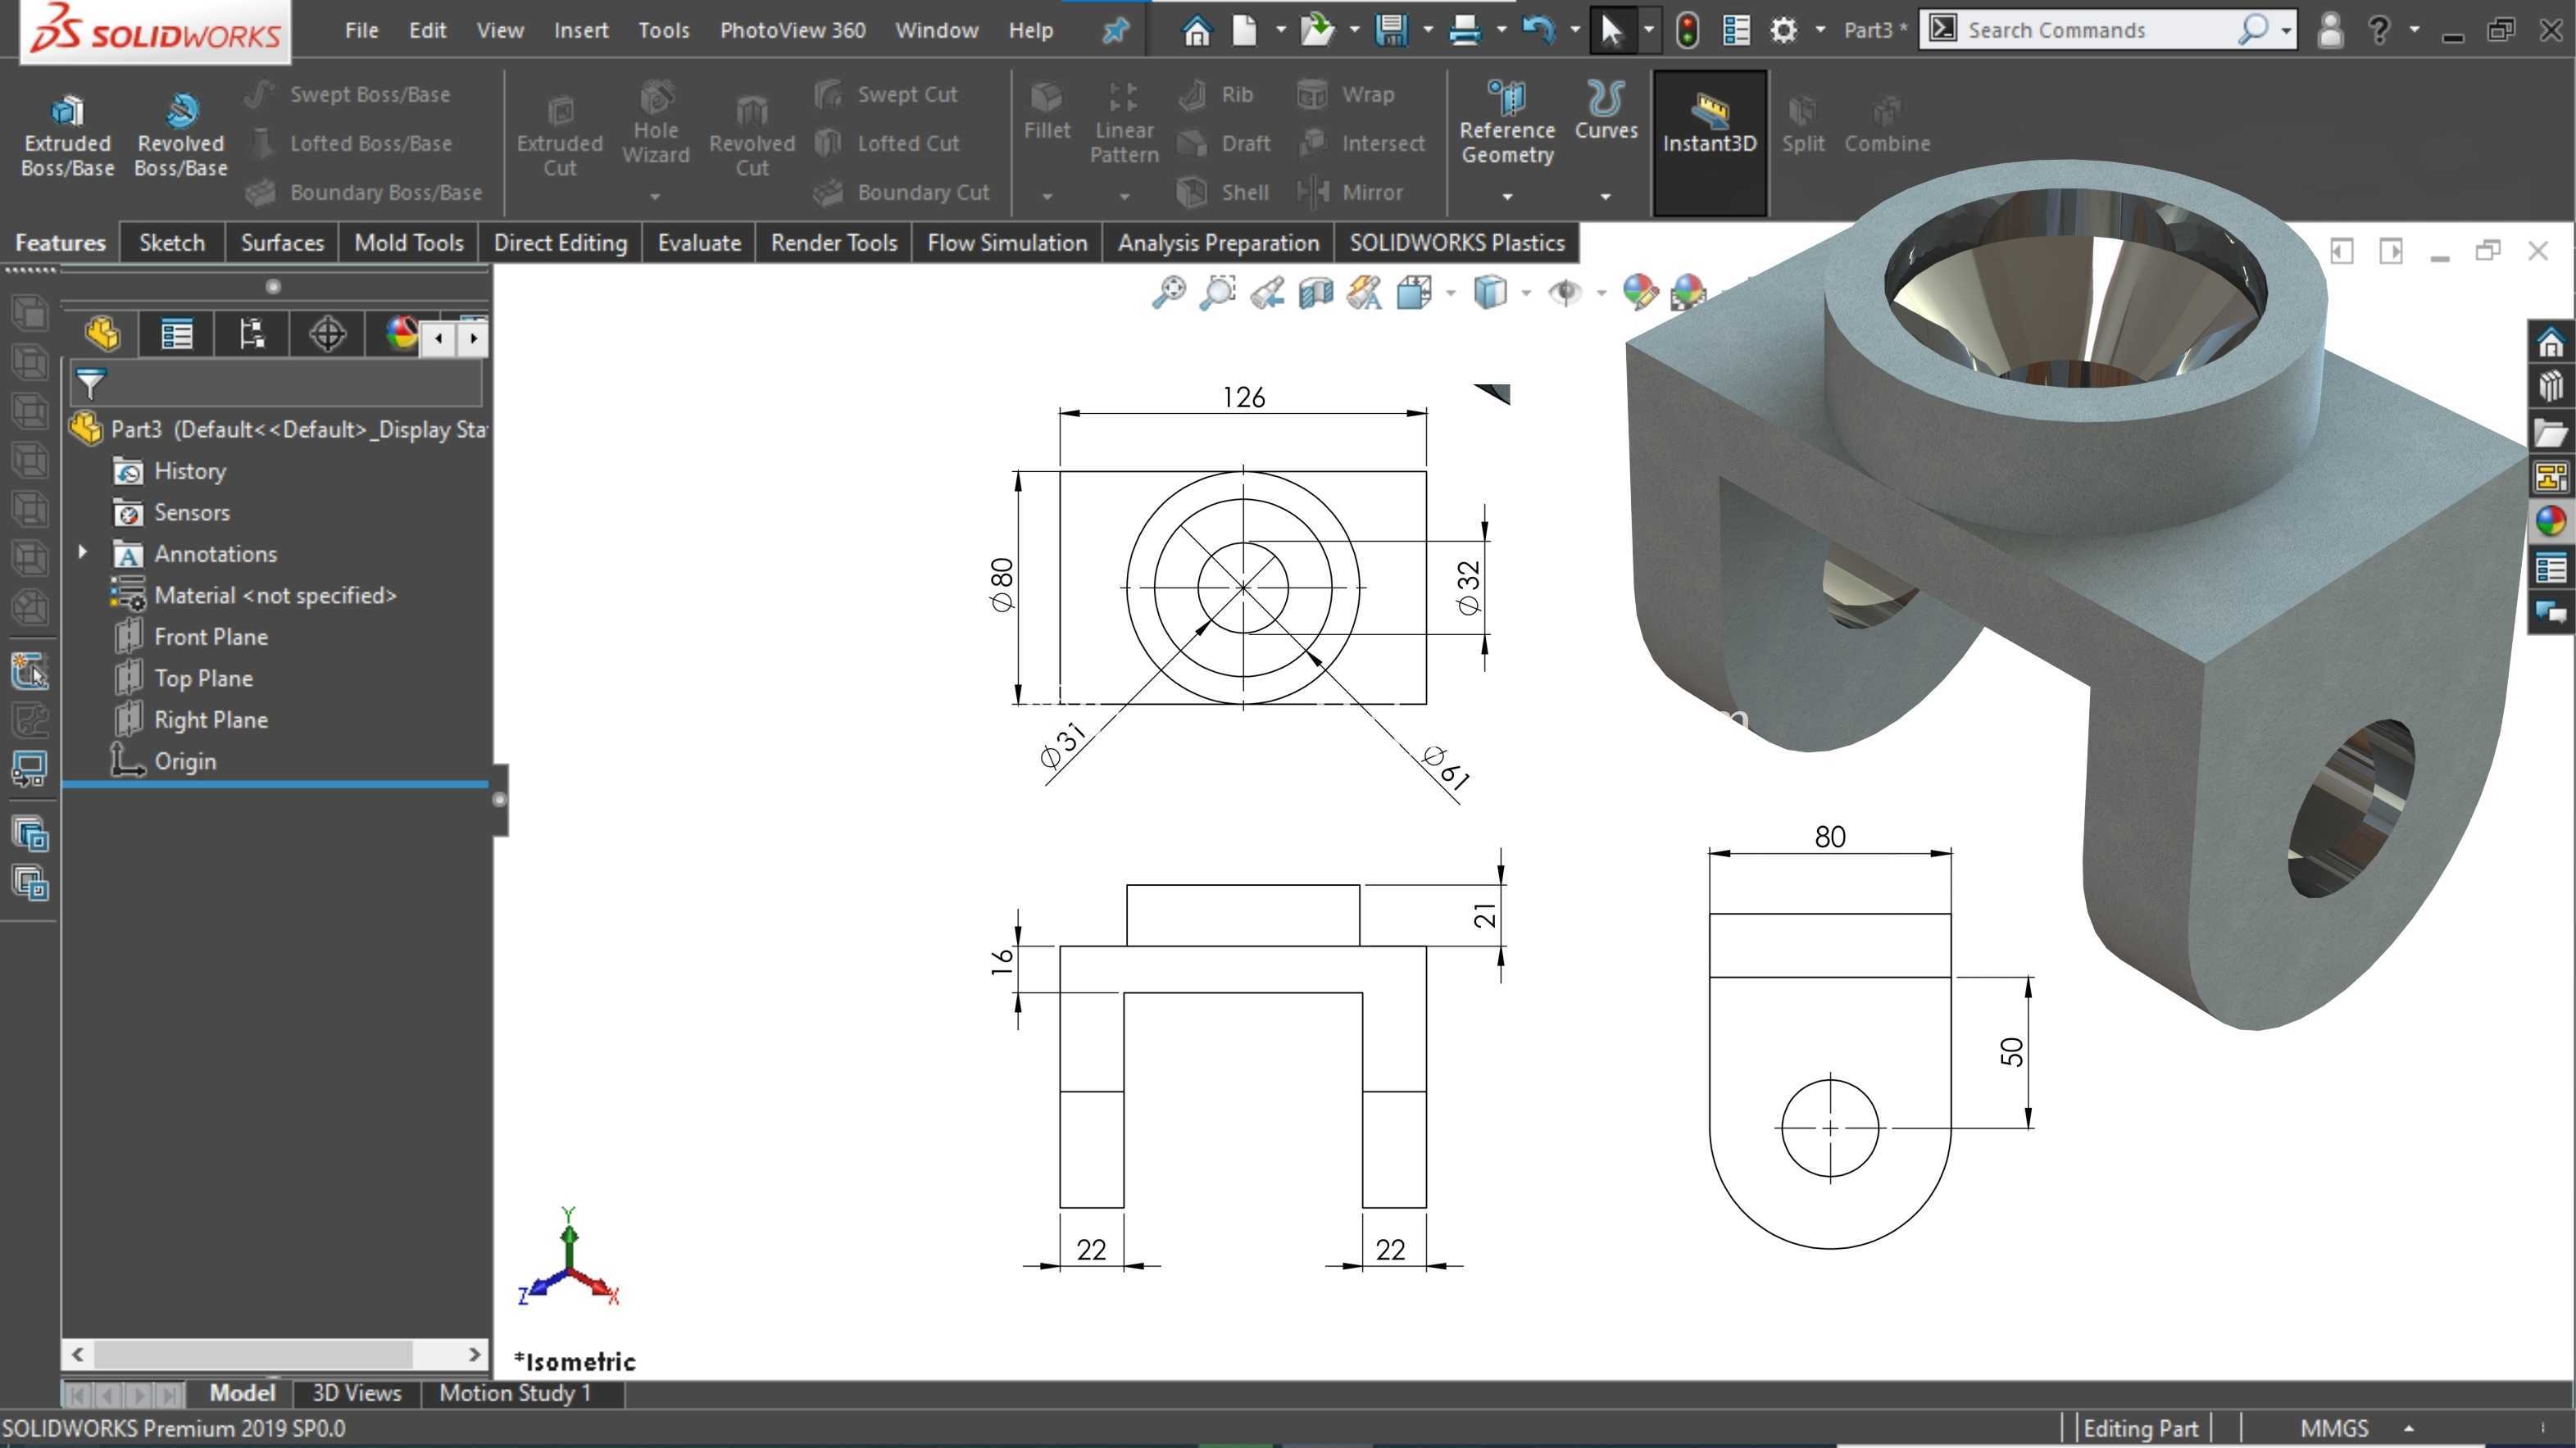This screenshot has height=1448, width=2576.
Task: Expand the Annotations tree node
Action: [83, 551]
